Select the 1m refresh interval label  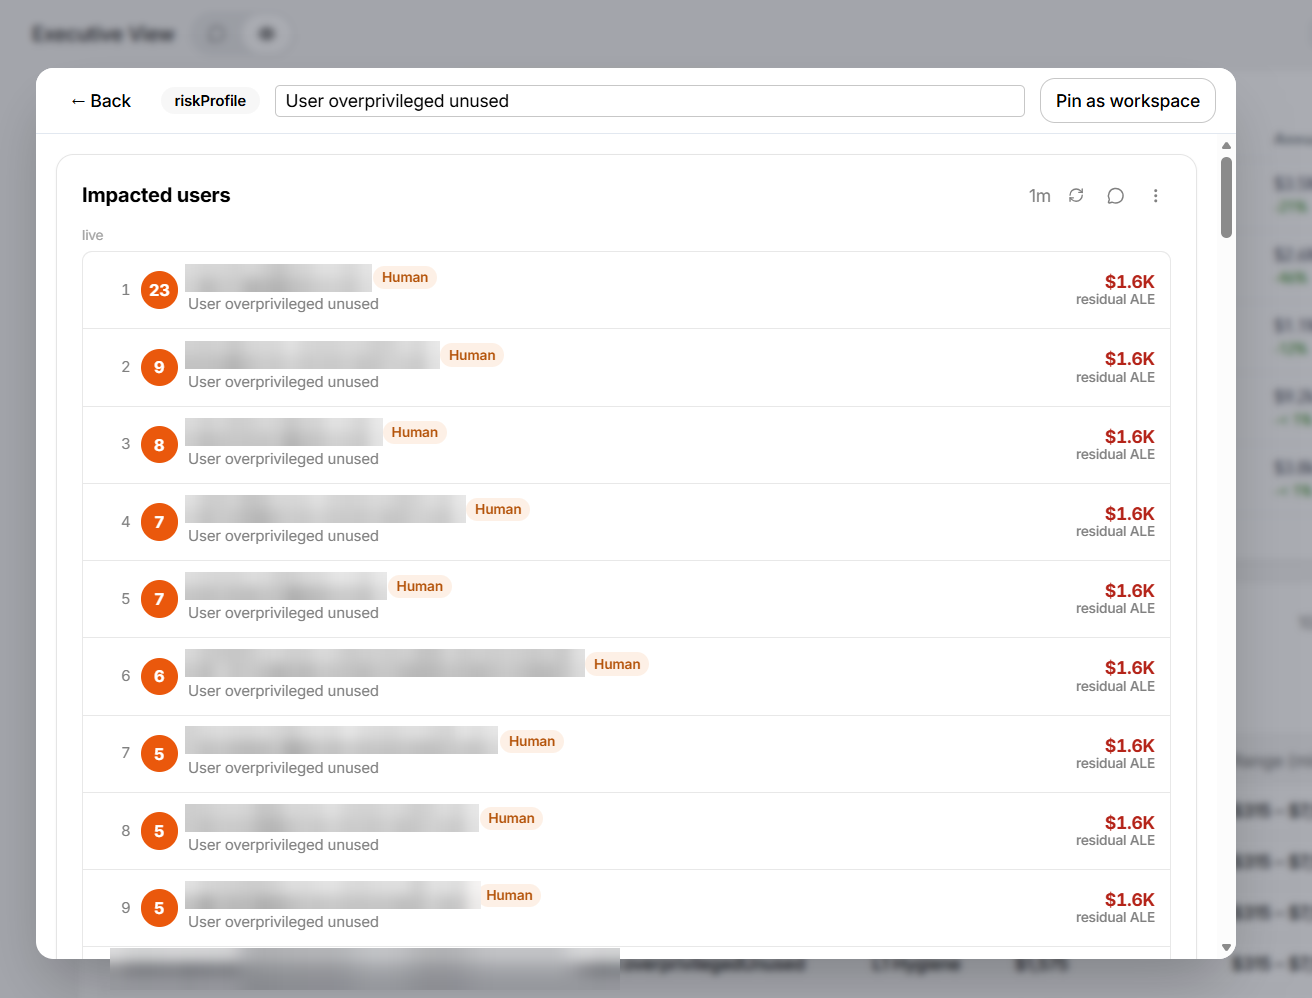pos(1040,196)
